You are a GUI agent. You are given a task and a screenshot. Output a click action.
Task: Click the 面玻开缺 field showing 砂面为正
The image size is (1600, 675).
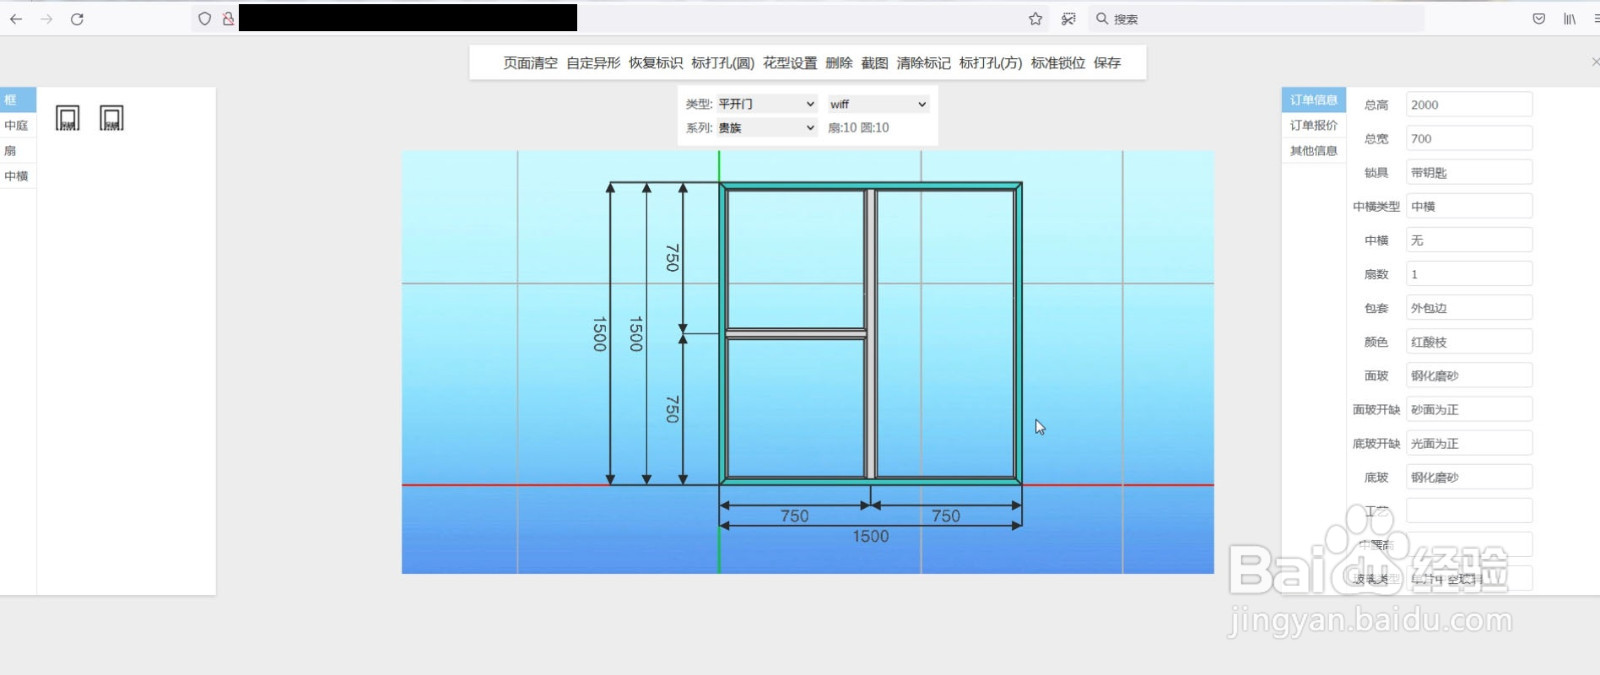point(1469,410)
